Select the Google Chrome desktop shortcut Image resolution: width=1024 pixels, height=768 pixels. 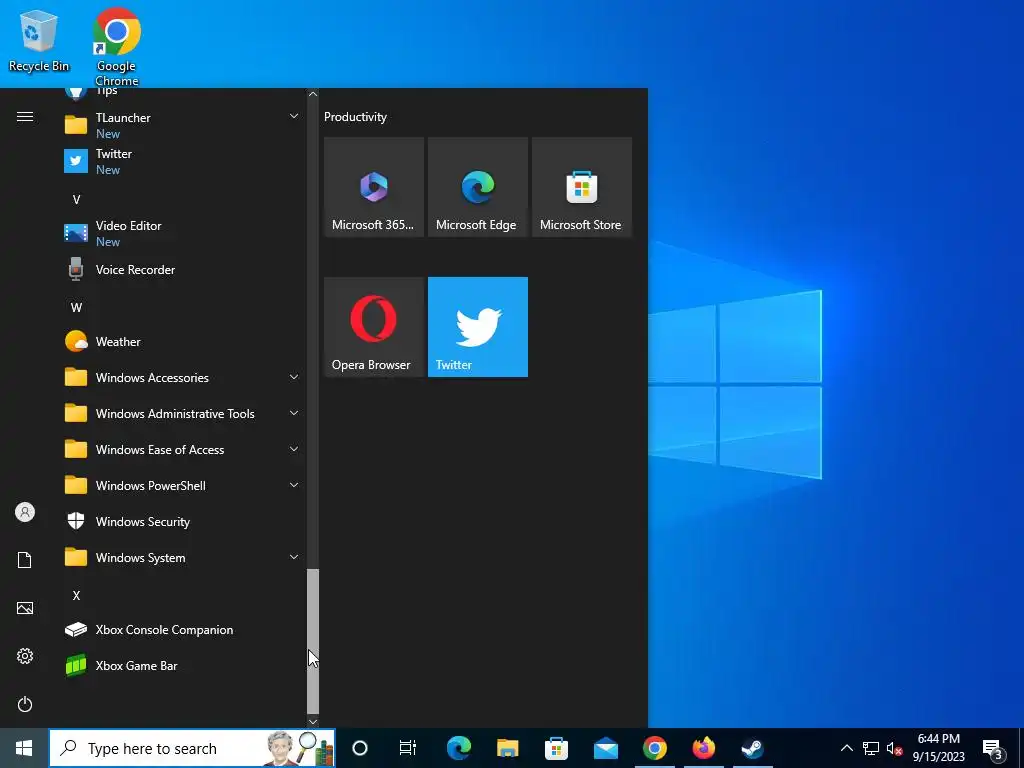pyautogui.click(x=116, y=47)
